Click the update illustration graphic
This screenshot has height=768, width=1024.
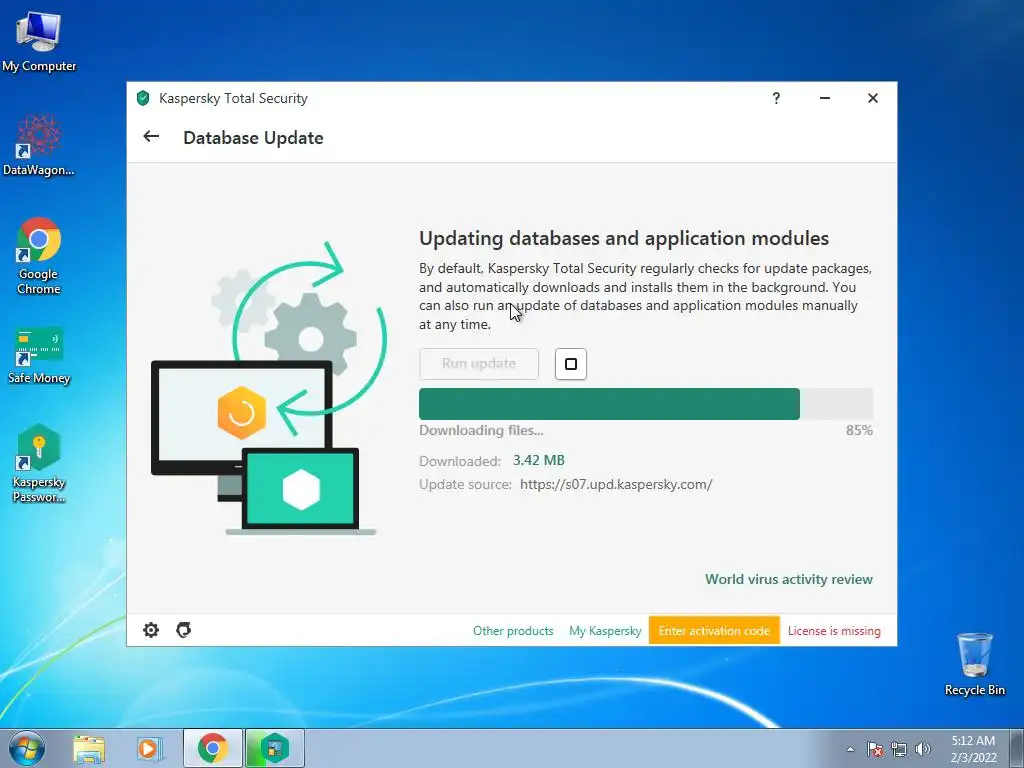tap(269, 388)
